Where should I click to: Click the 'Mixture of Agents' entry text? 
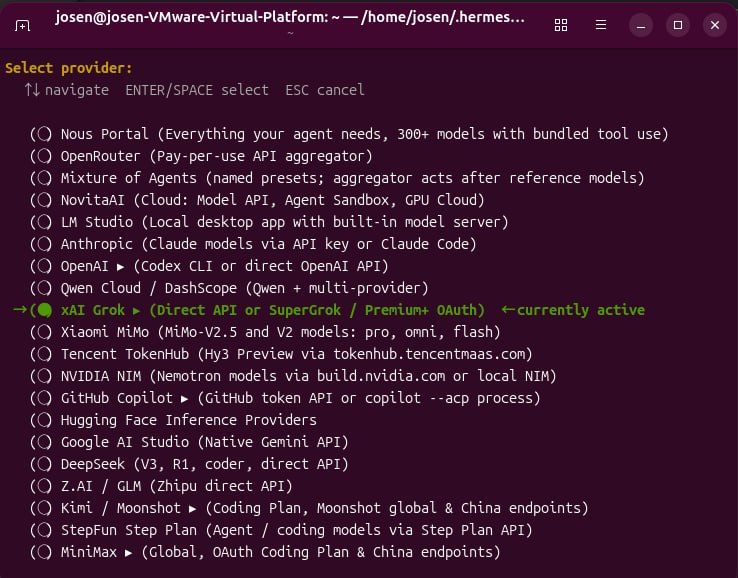(128, 178)
